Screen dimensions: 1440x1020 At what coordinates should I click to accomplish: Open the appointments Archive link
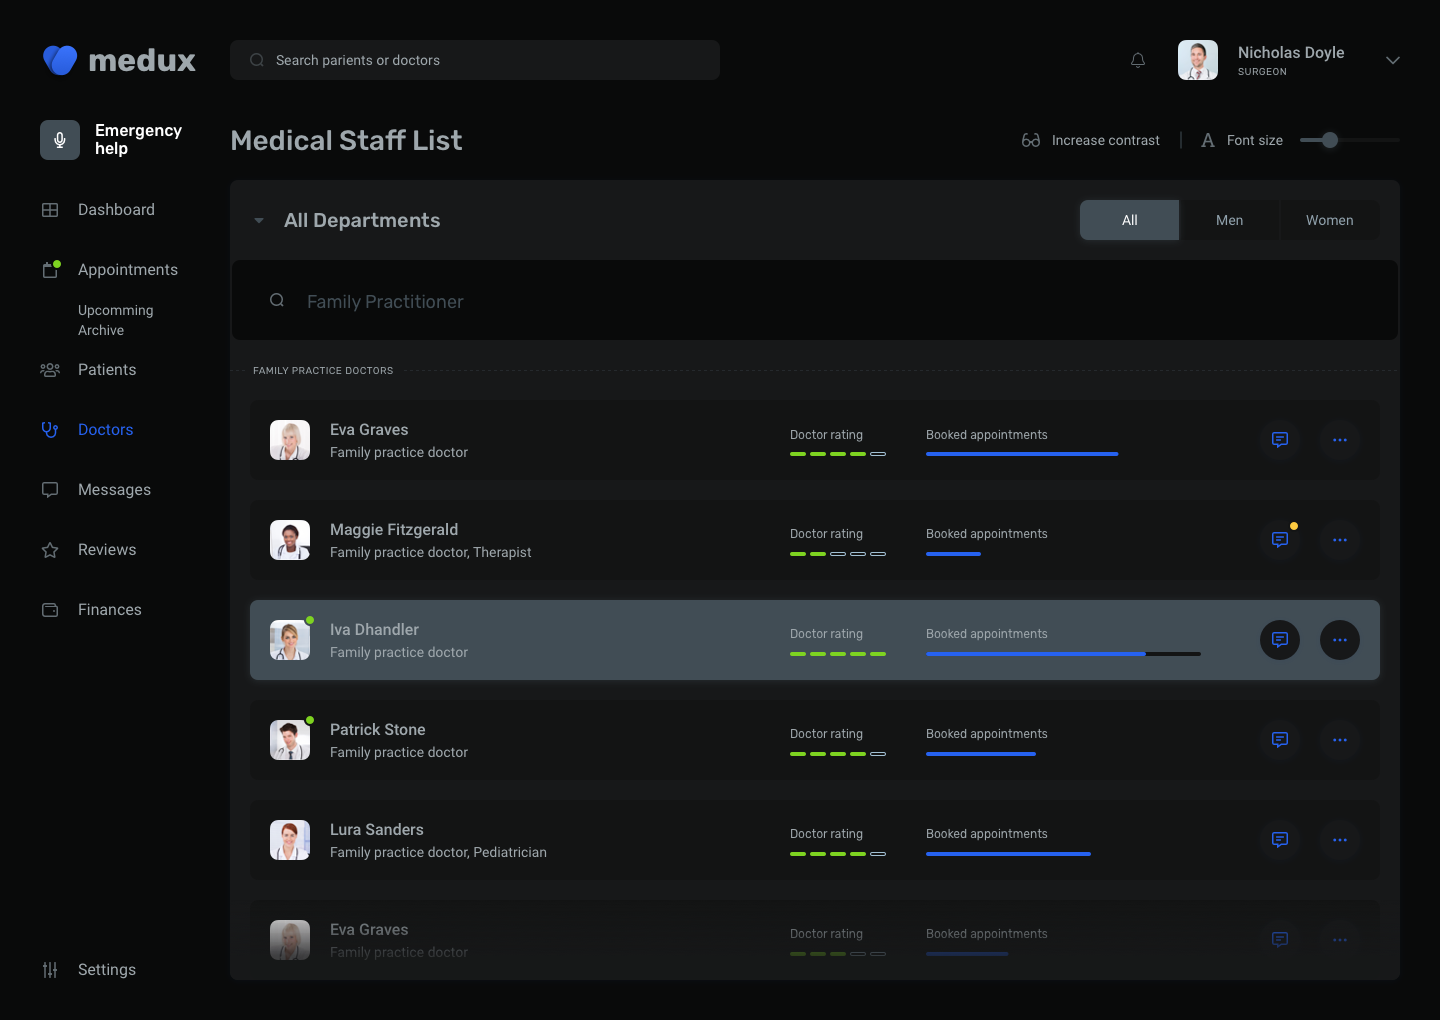101,330
